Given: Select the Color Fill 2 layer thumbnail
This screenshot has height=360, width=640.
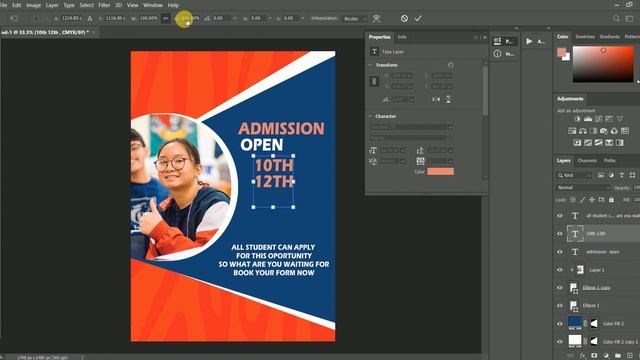Looking at the screenshot, I should (x=575, y=322).
